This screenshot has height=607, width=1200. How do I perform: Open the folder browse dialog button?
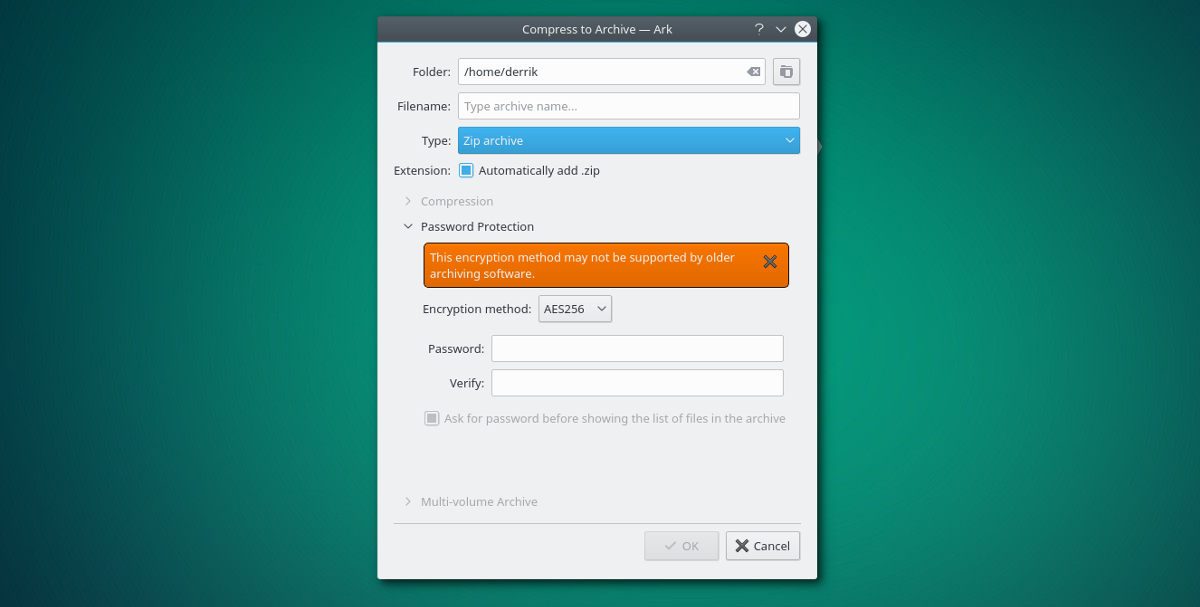(x=786, y=72)
